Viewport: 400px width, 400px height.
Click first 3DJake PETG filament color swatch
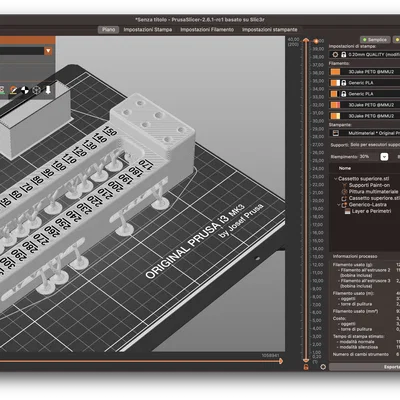pos(335,72)
